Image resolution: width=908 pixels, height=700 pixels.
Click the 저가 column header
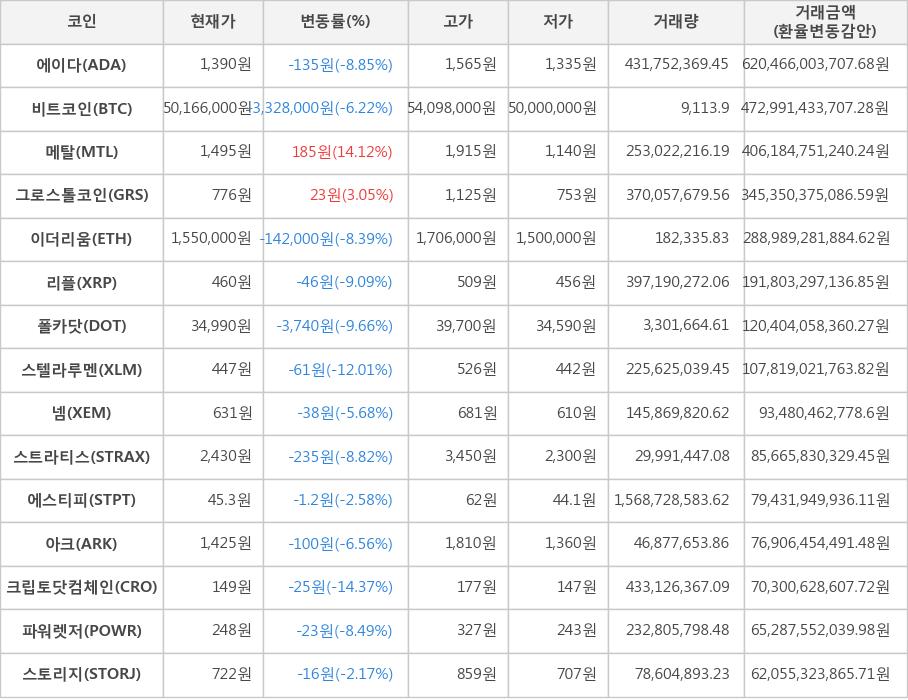pos(558,21)
